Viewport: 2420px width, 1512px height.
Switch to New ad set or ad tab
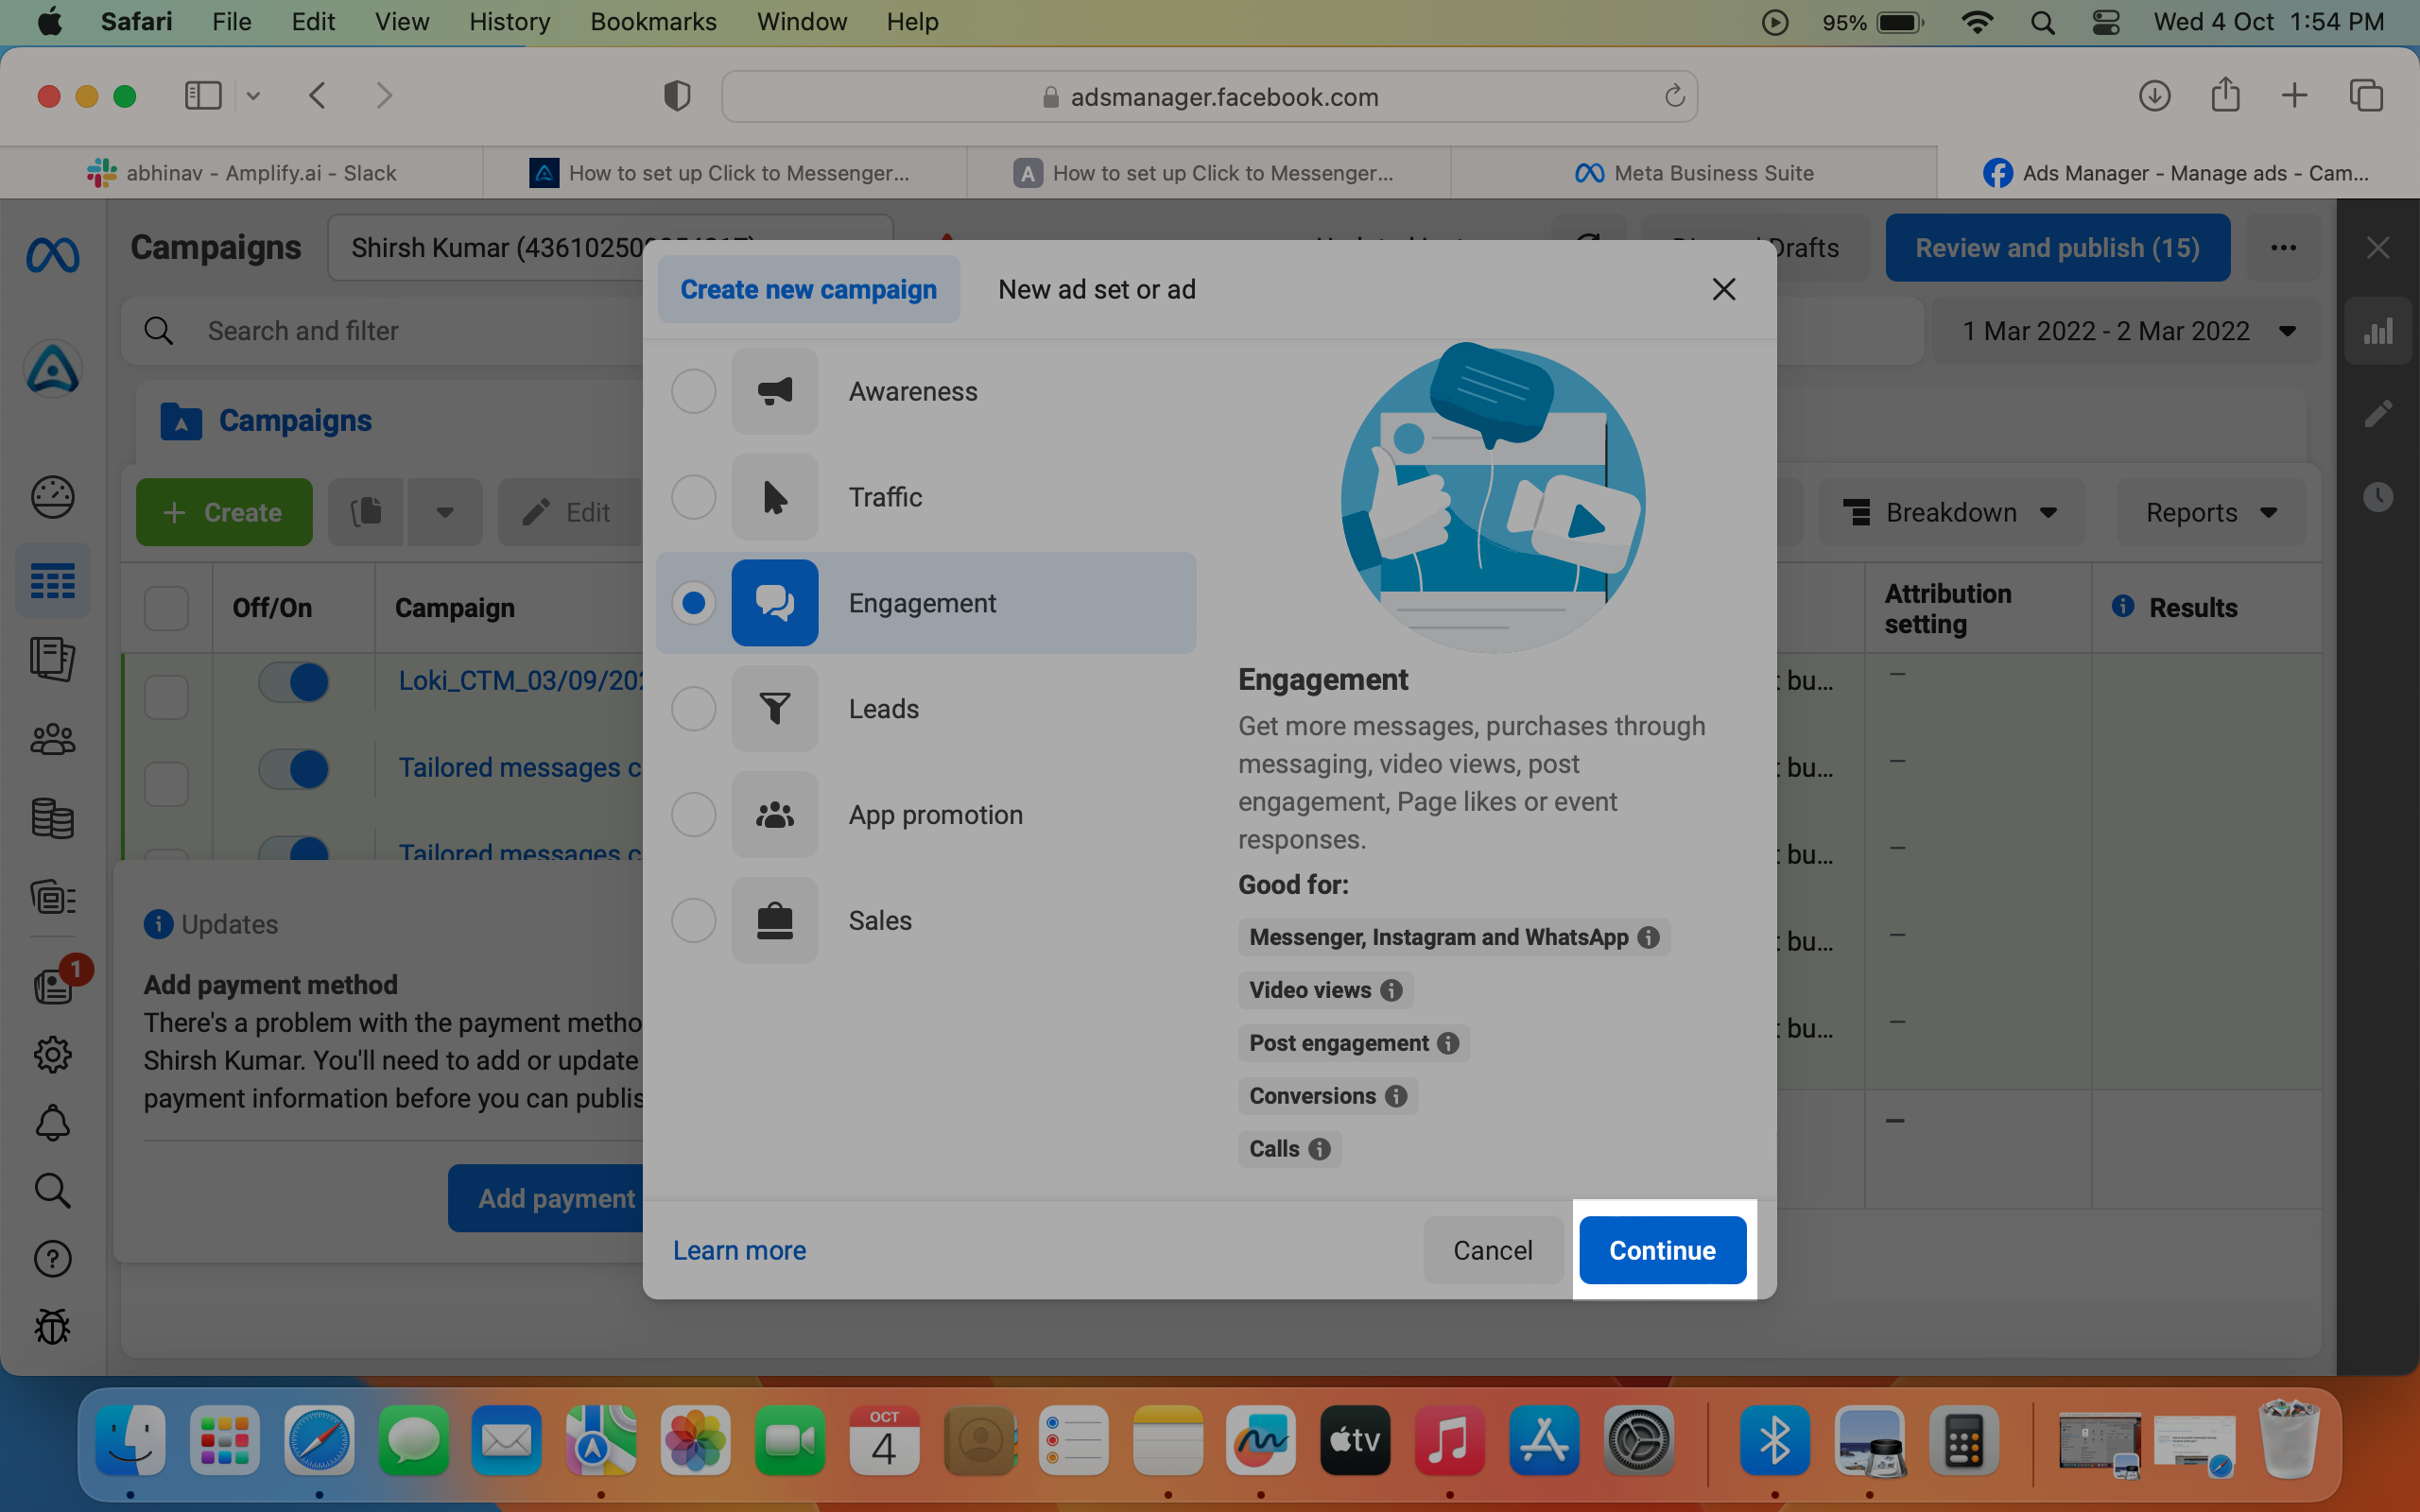click(1097, 289)
